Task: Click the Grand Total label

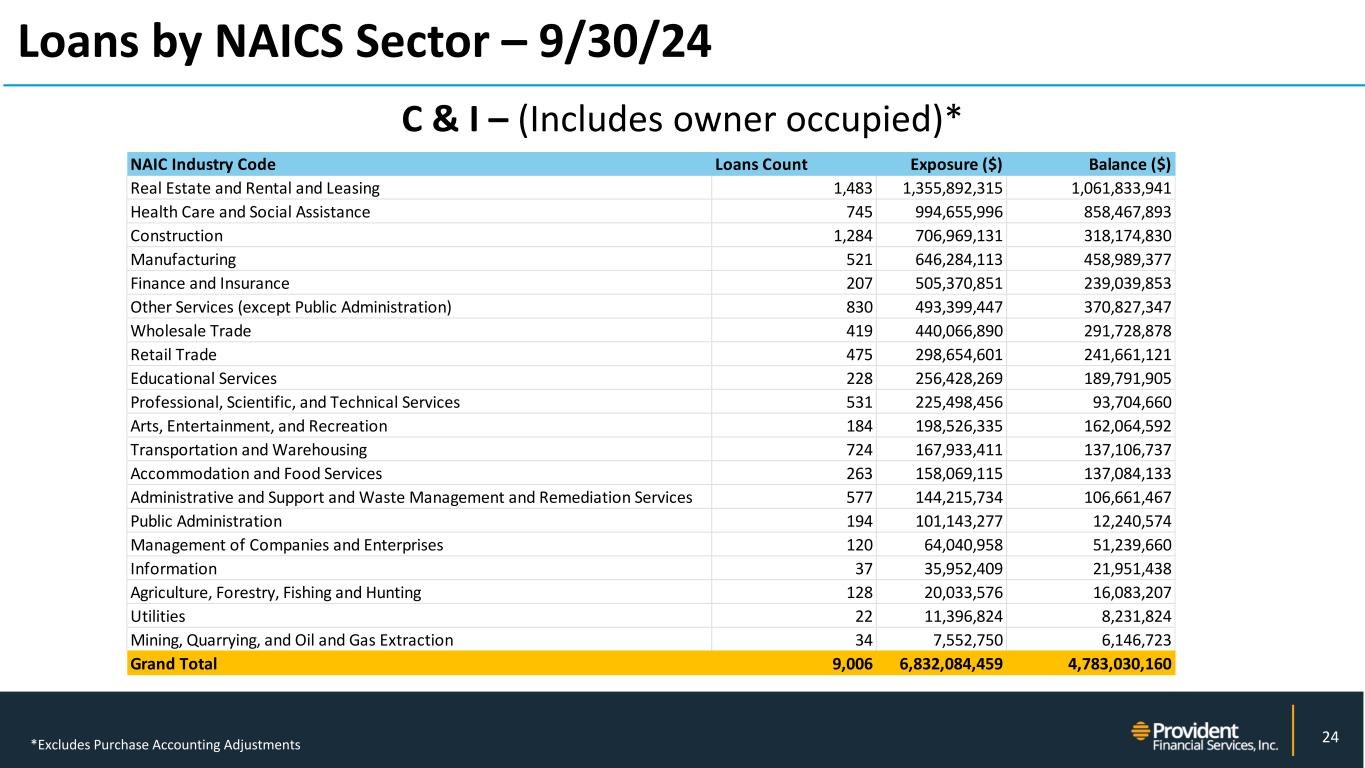Action: point(174,663)
